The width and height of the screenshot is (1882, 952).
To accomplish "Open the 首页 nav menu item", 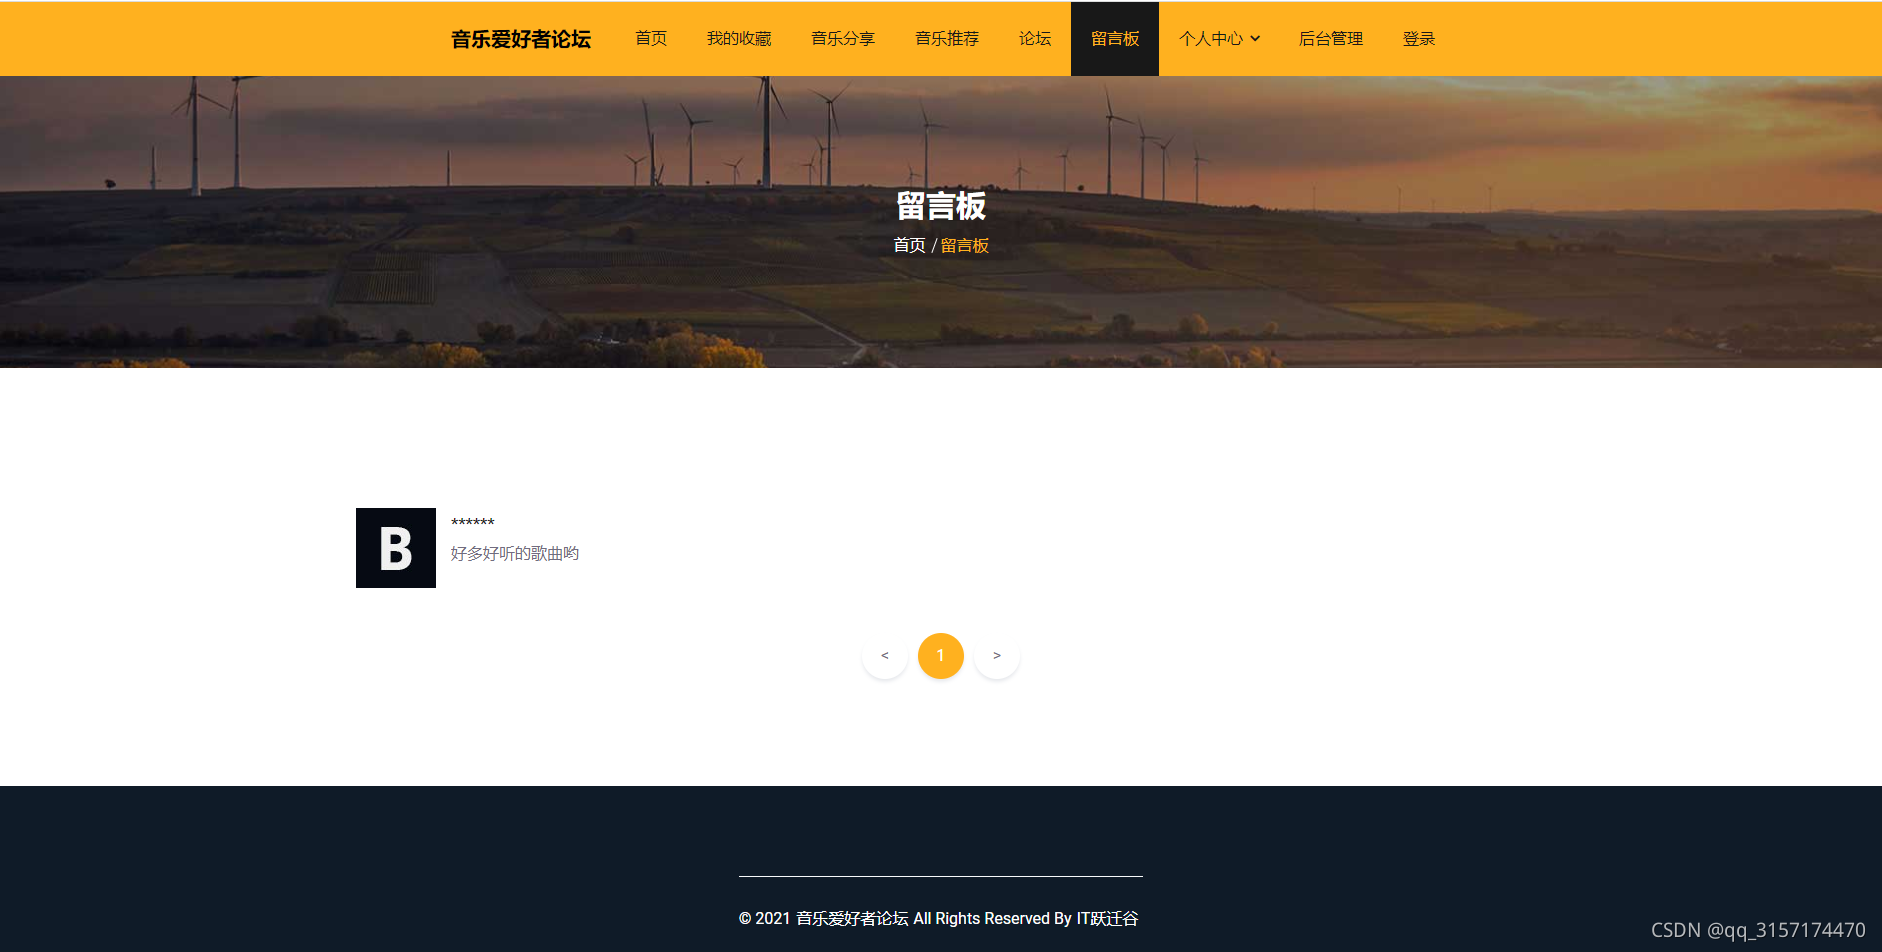I will click(651, 39).
